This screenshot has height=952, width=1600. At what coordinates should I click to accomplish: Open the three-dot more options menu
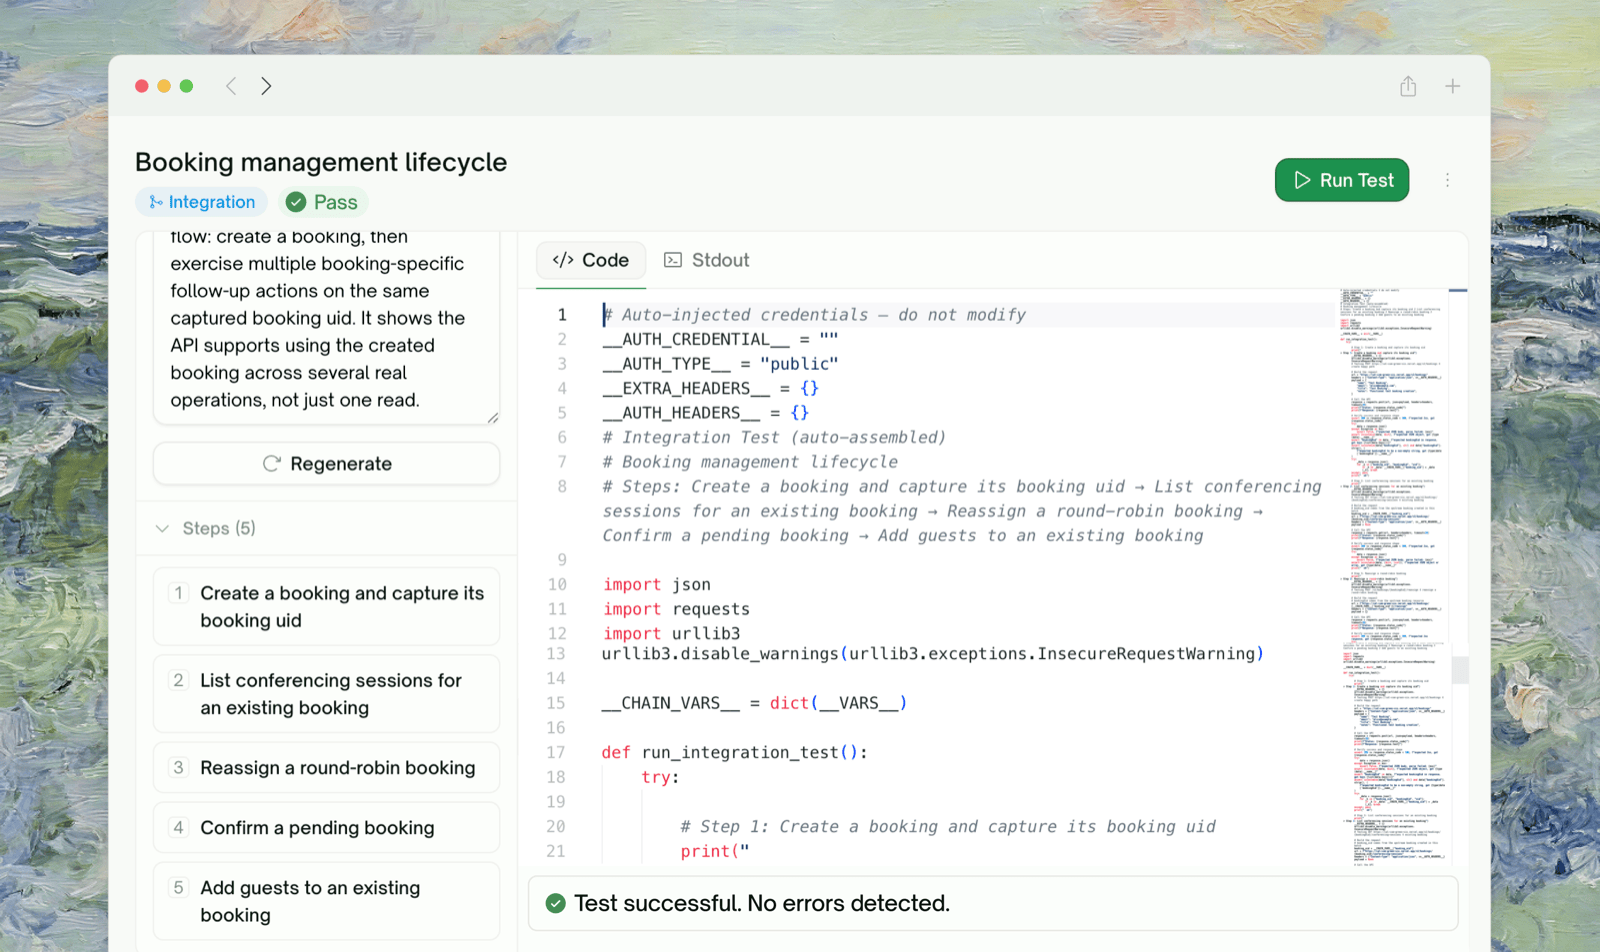[x=1447, y=180]
